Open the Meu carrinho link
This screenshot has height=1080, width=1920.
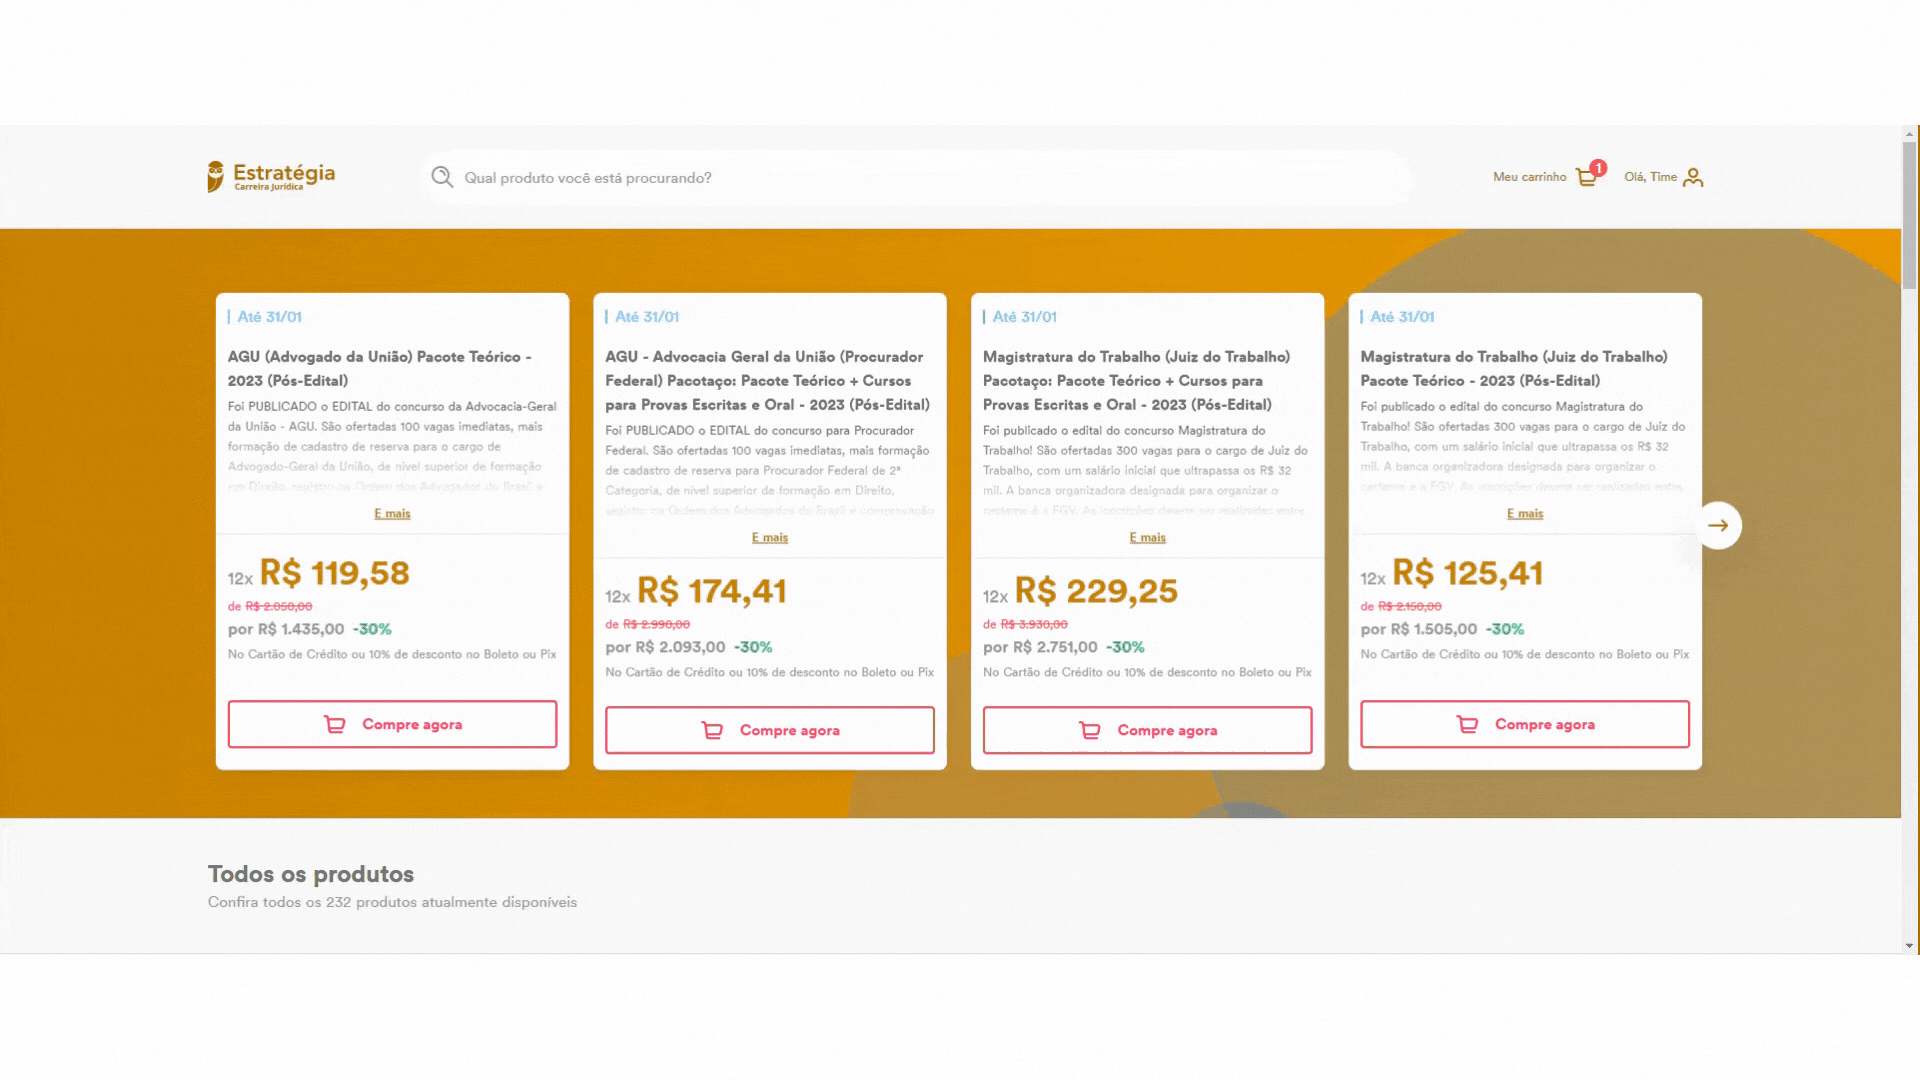coord(1529,177)
